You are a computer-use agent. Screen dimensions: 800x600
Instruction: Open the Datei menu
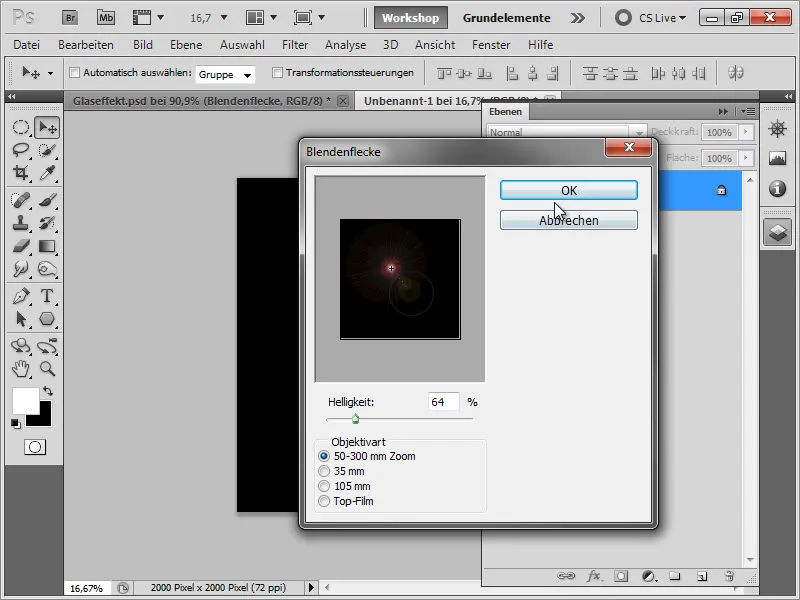coord(27,45)
